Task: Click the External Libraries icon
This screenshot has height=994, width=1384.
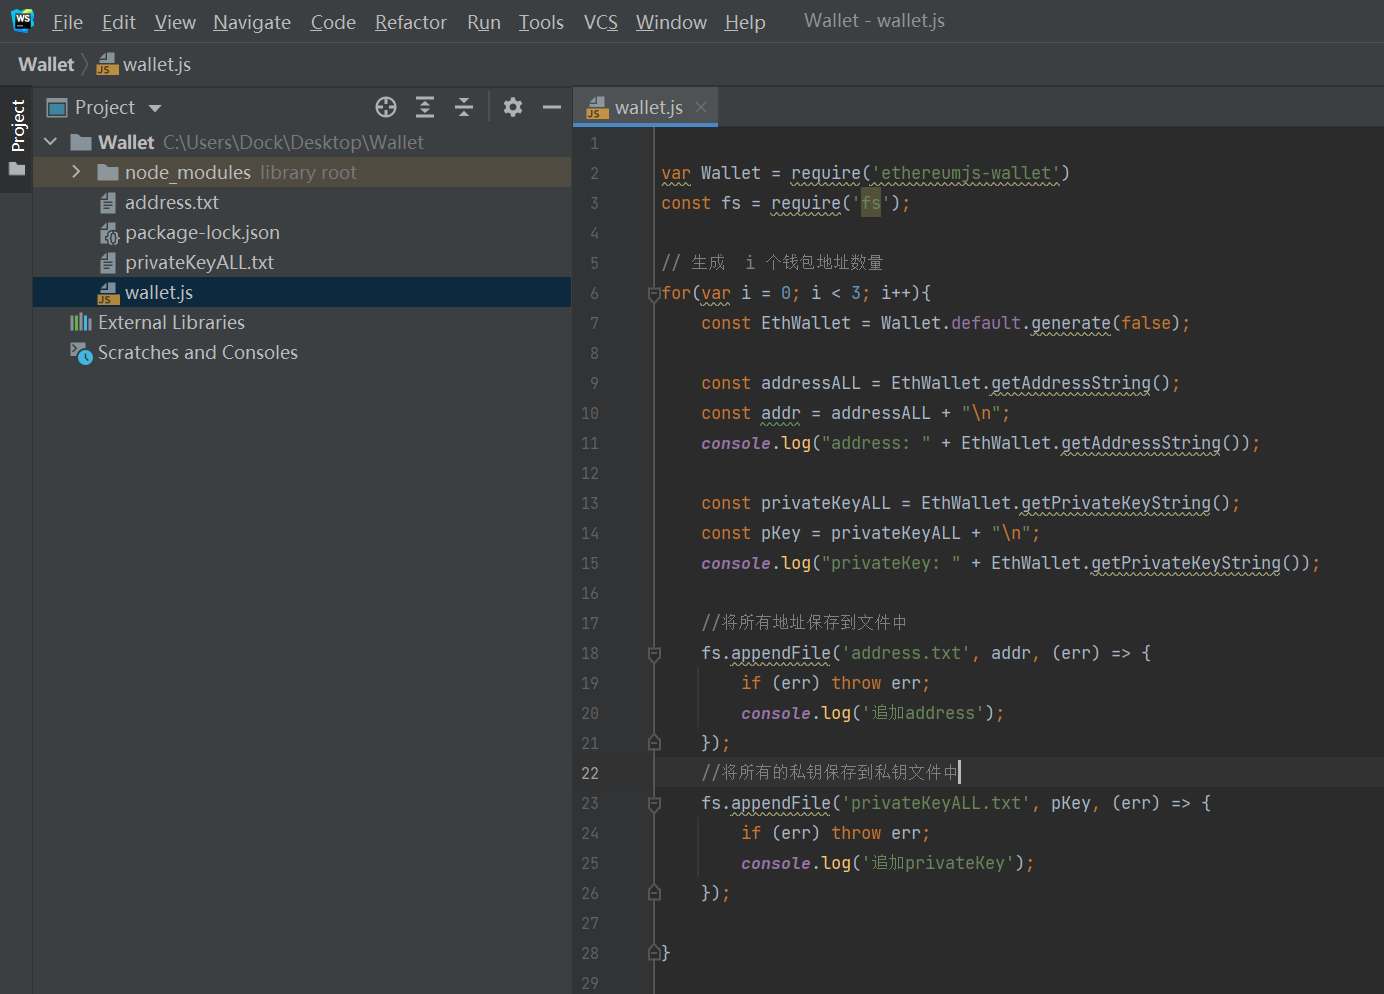Action: [81, 322]
